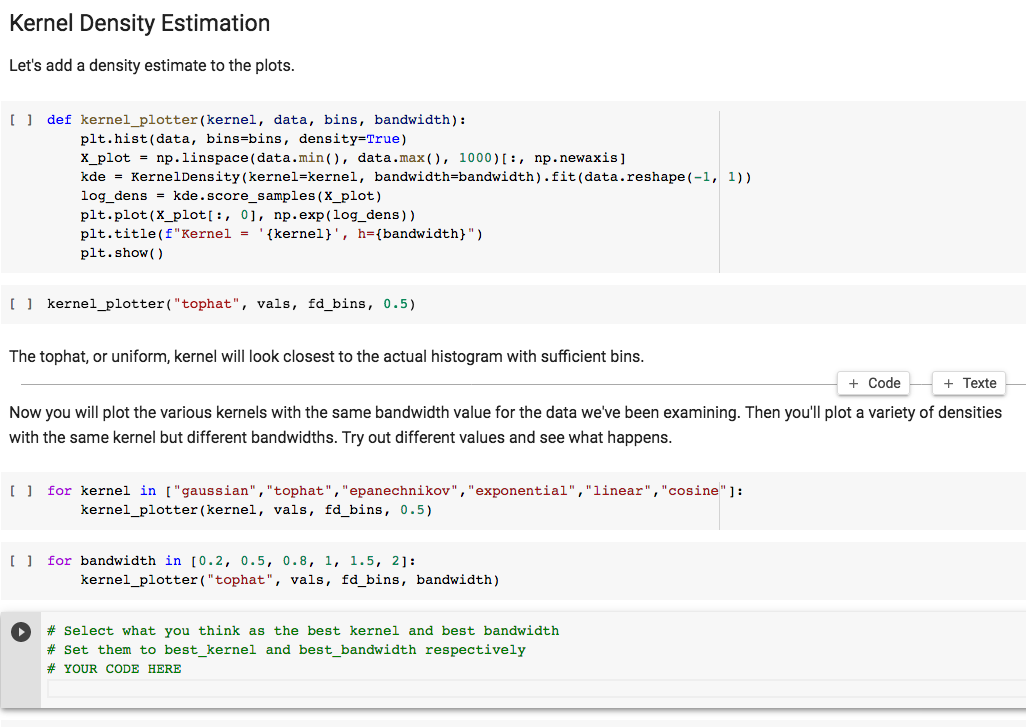Click the "epanechnikov" string in the kernel list
Screen dimensions: 1026x727
click(x=399, y=491)
